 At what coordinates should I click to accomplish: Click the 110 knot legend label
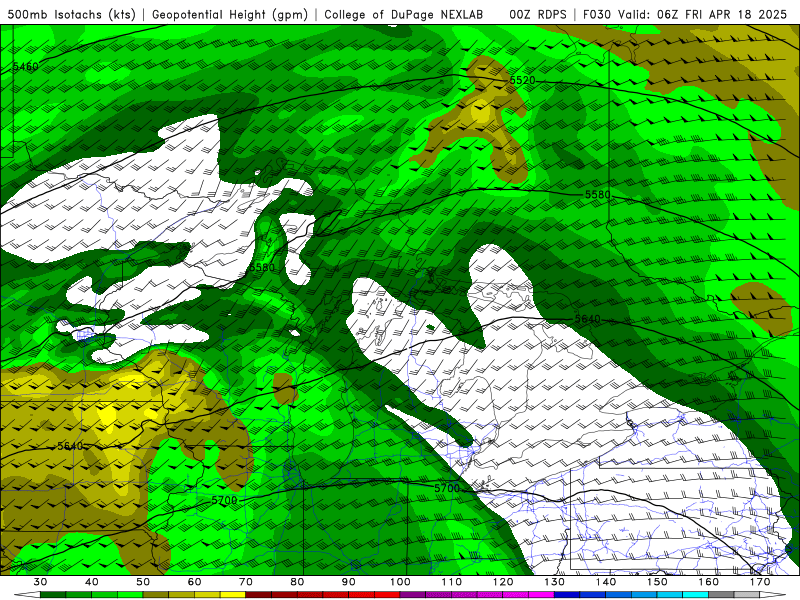[452, 582]
